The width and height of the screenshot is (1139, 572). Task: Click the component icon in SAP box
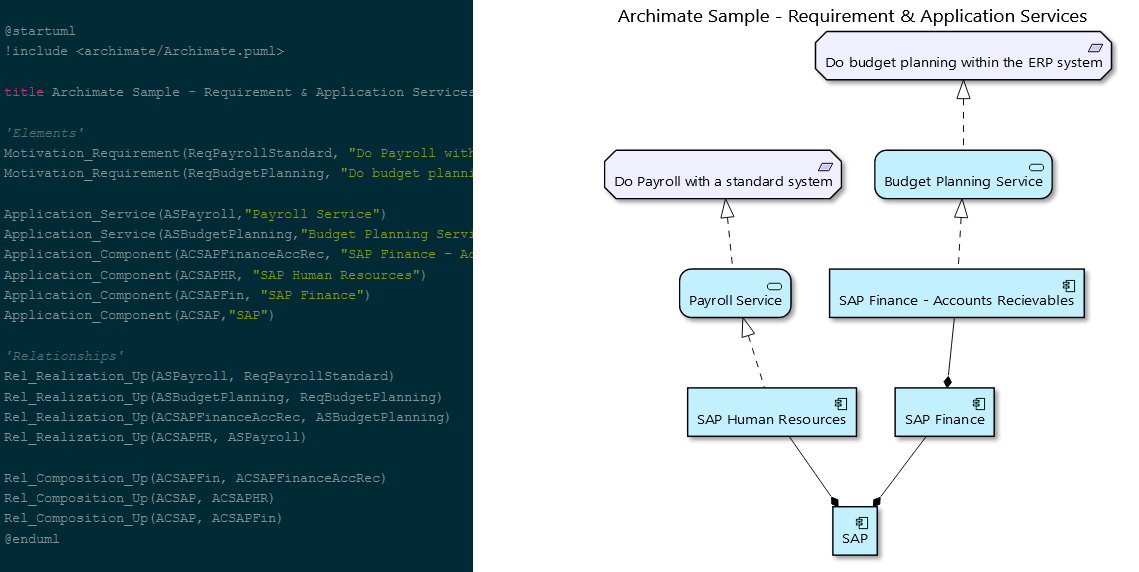pyautogui.click(x=862, y=523)
